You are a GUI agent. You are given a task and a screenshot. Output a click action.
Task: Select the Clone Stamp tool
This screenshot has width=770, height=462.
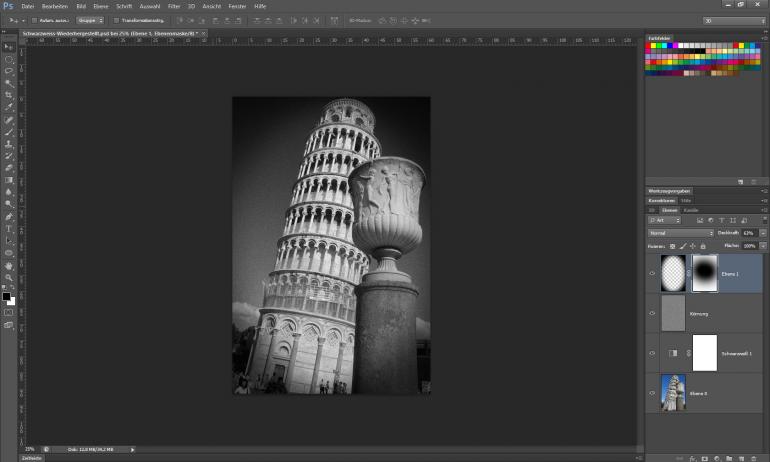(x=8, y=144)
